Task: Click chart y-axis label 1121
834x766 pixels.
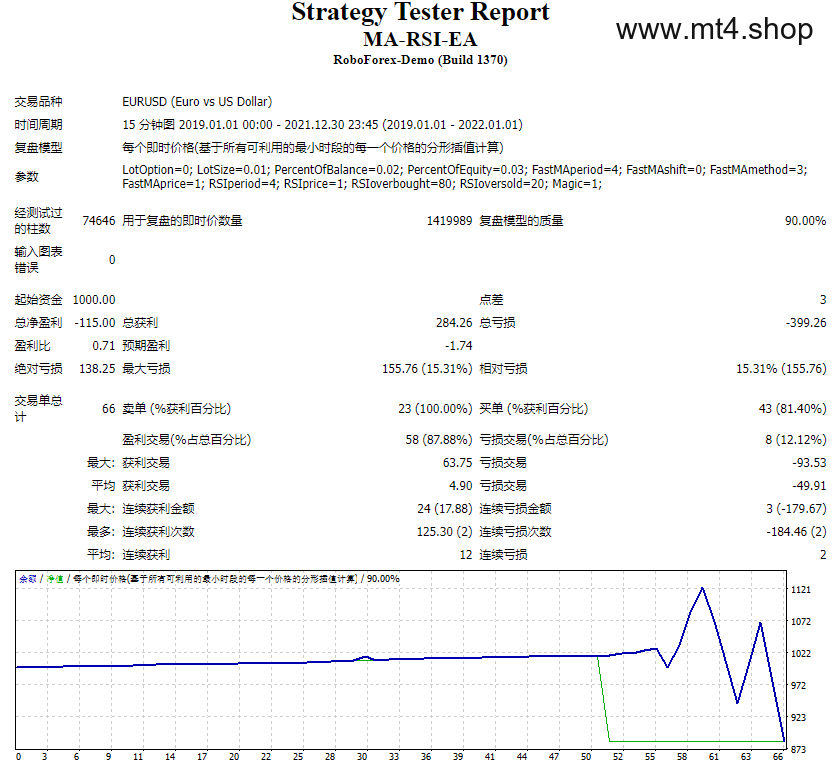Action: 800,589
